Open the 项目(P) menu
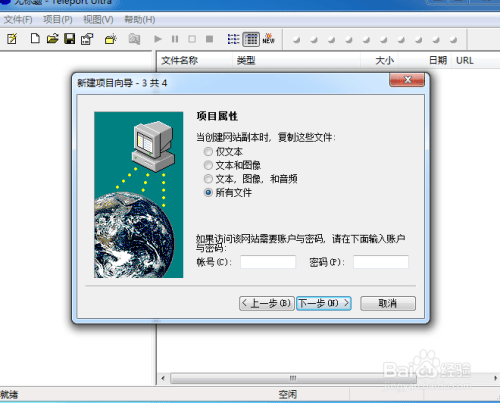Image resolution: width=500 pixels, height=403 pixels. 58,20
